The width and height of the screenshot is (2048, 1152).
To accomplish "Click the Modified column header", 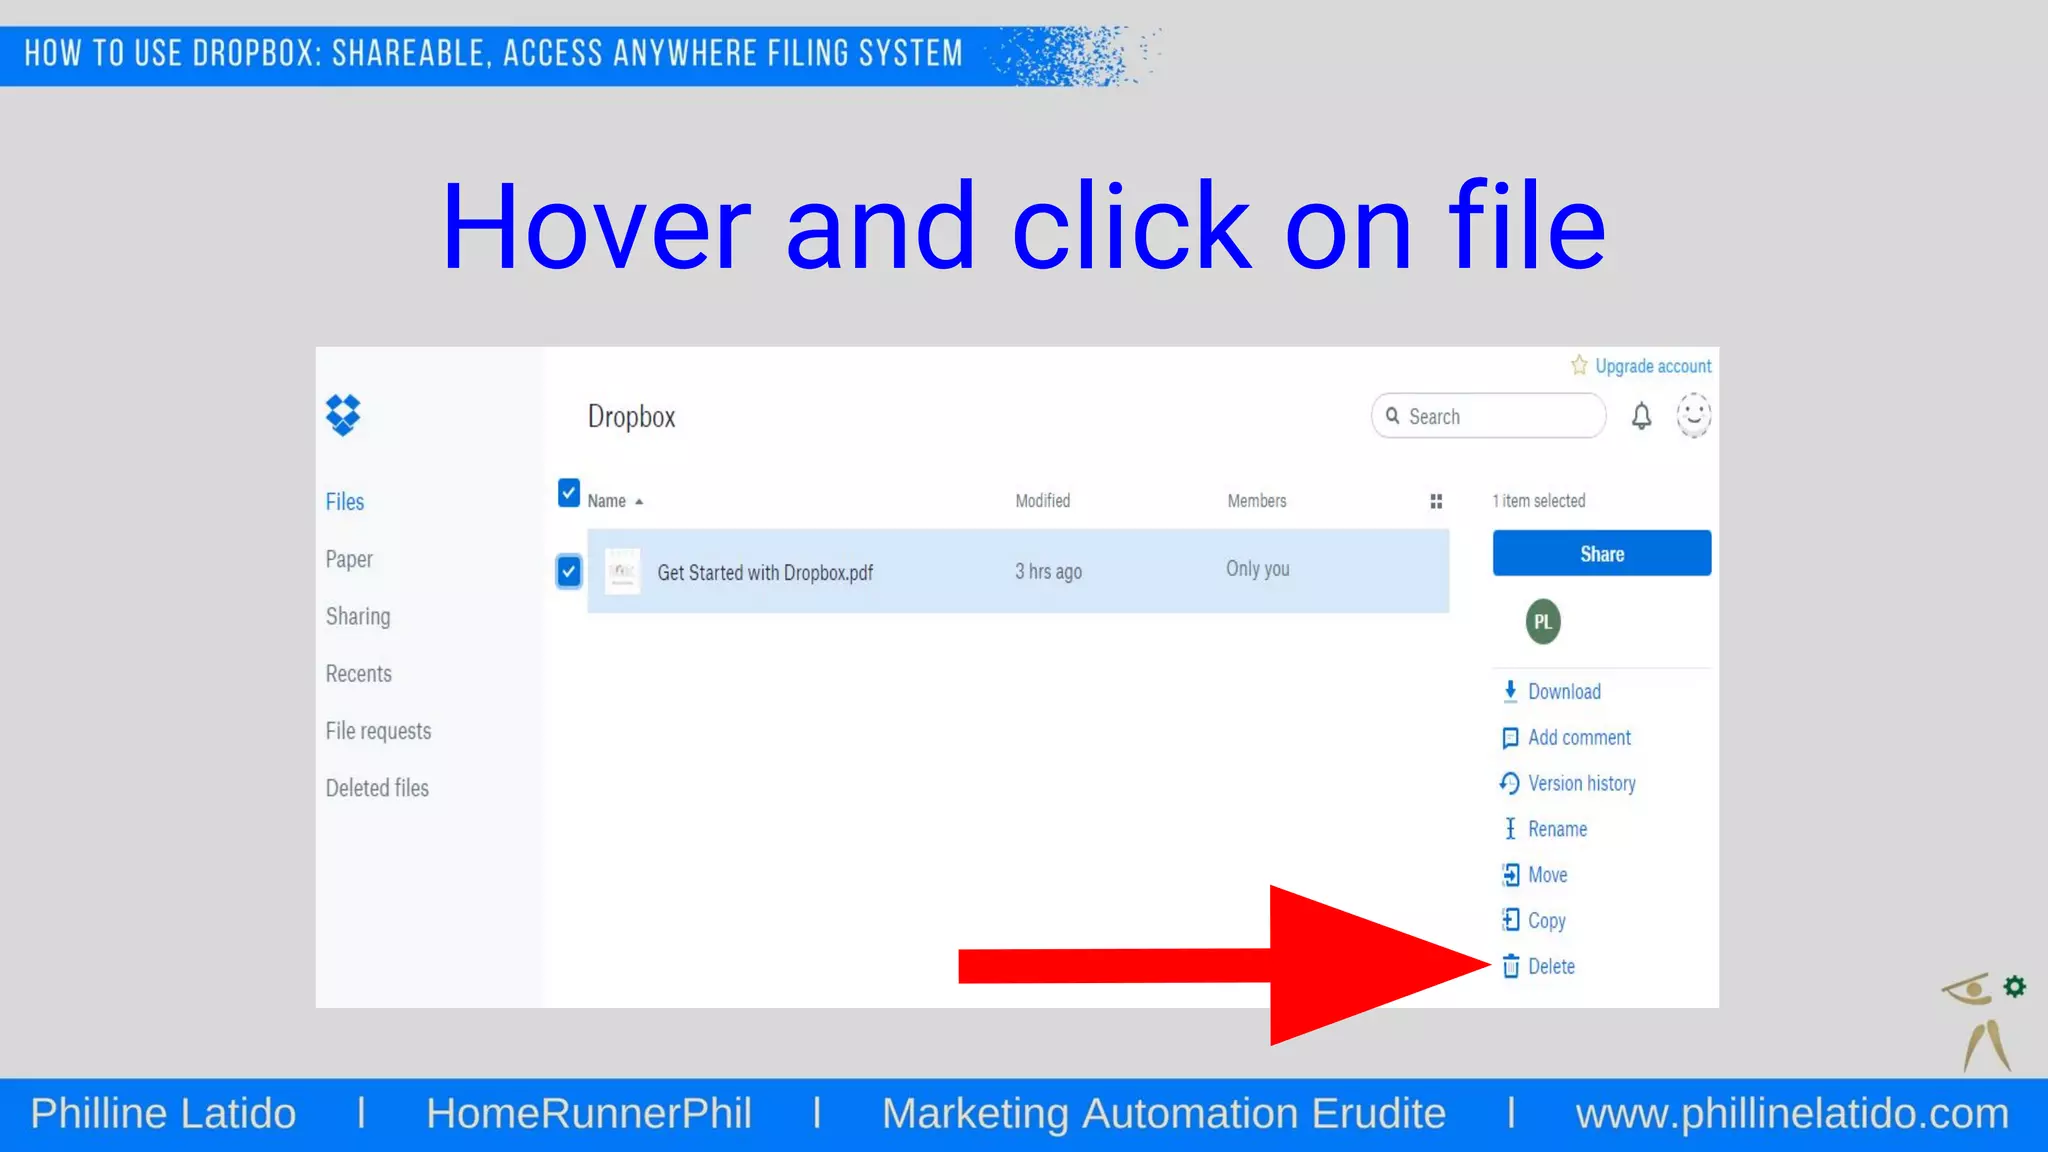I will coord(1042,501).
